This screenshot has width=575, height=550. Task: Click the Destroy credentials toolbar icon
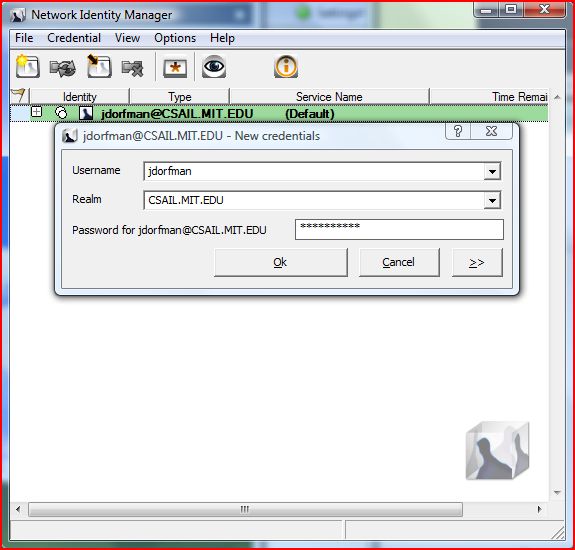pos(132,68)
